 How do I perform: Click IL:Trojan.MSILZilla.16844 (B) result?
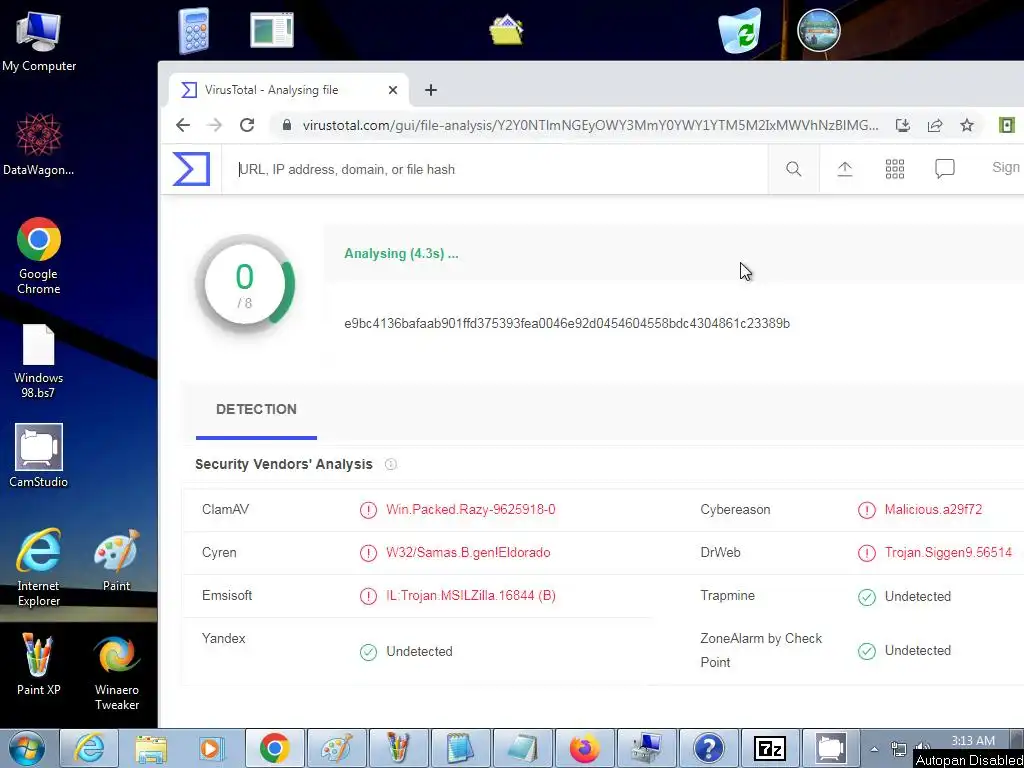(471, 596)
